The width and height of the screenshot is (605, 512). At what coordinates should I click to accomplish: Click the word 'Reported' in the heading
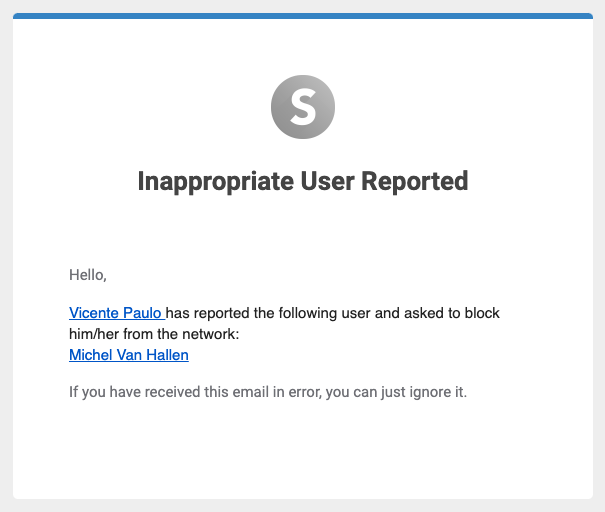(415, 181)
